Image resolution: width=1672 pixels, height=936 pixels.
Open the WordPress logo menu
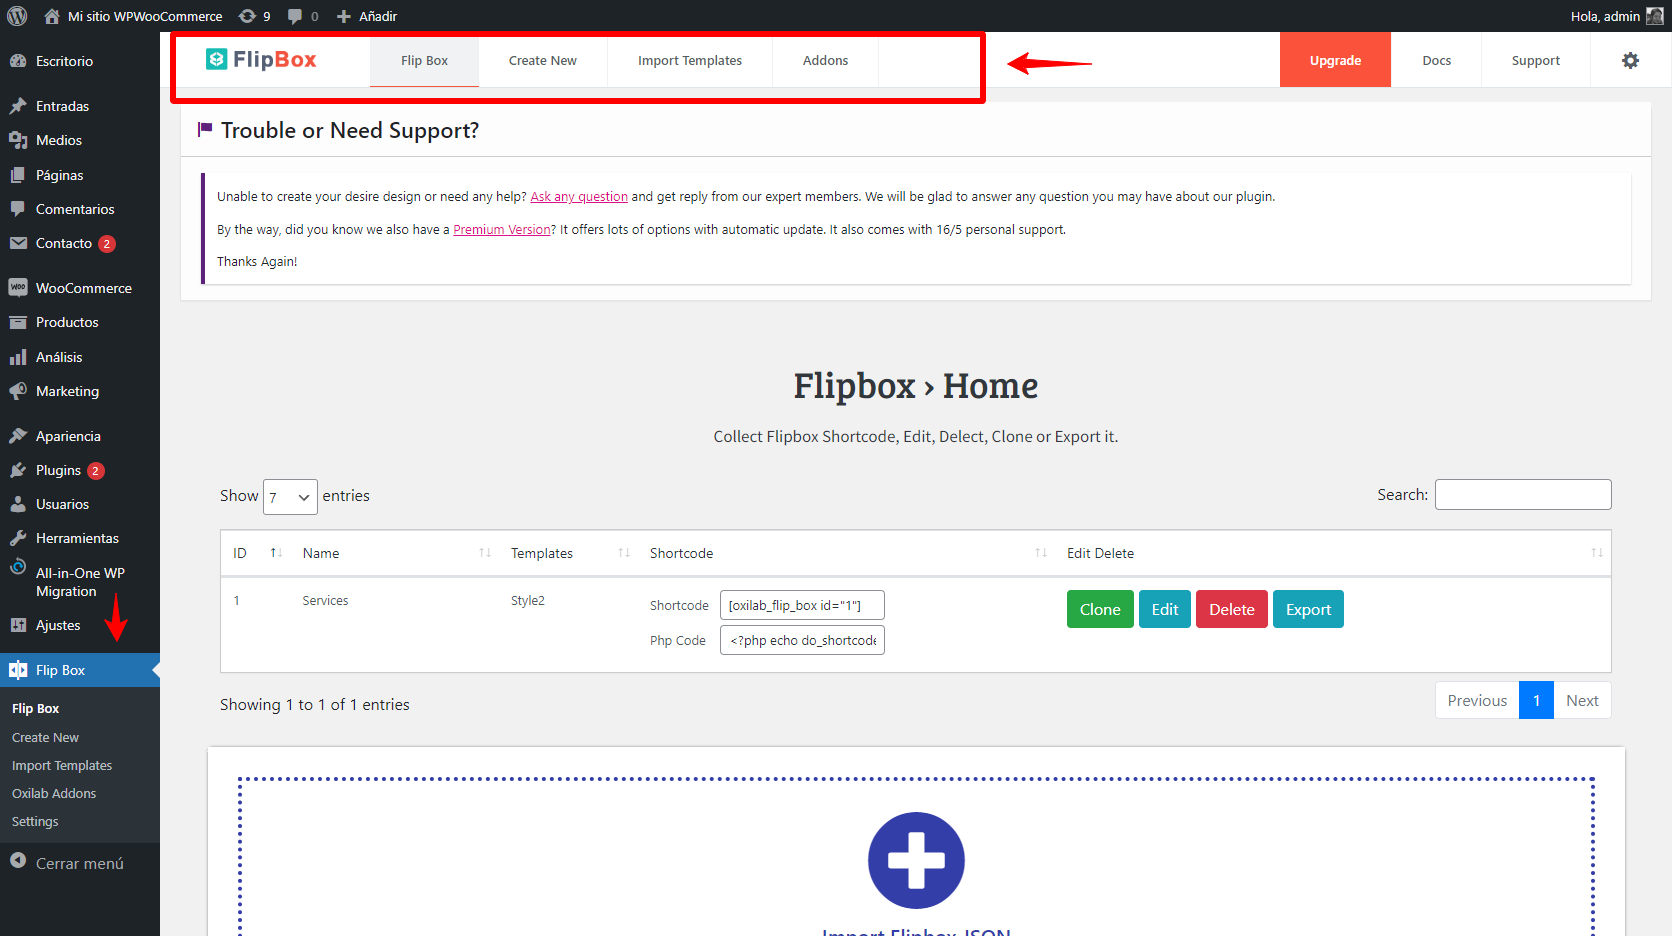tap(16, 16)
